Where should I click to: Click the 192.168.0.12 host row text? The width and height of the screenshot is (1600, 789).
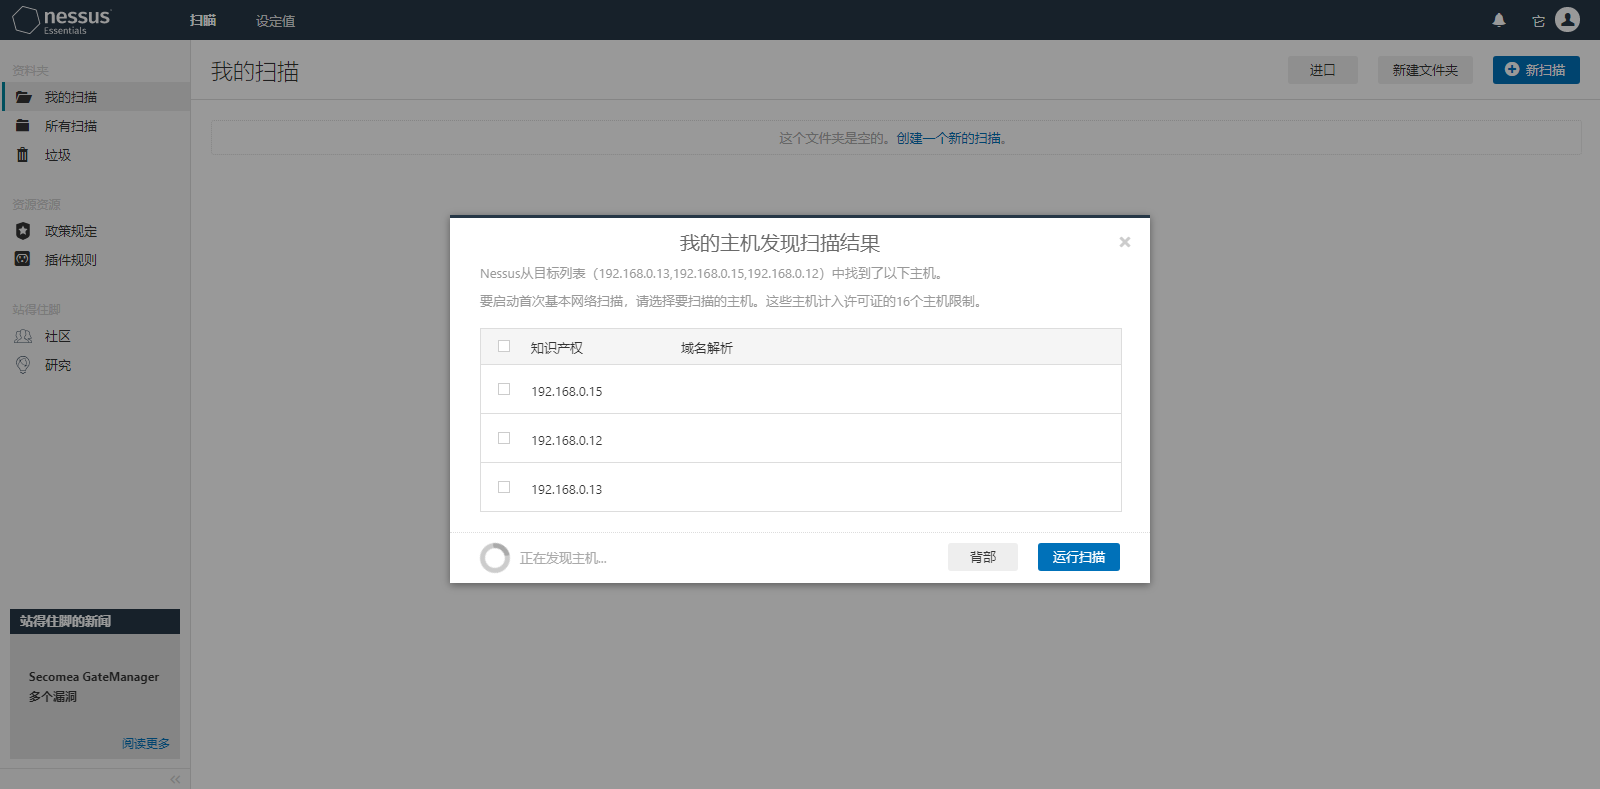567,440
